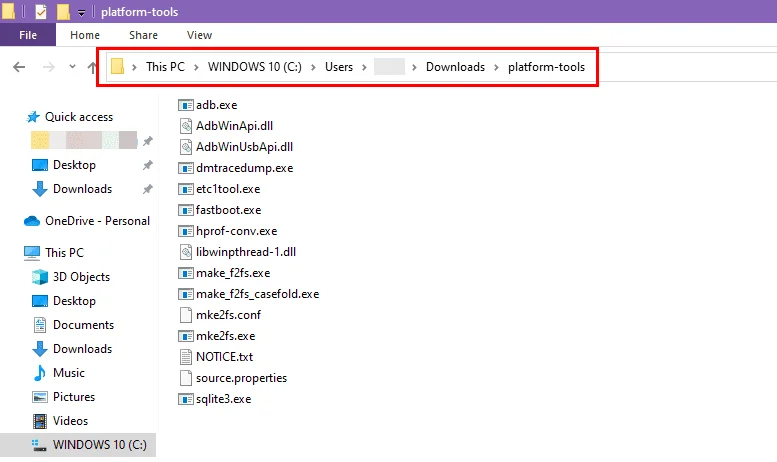This screenshot has width=777, height=462.
Task: Select the adb.exe file icon
Action: click(x=185, y=105)
